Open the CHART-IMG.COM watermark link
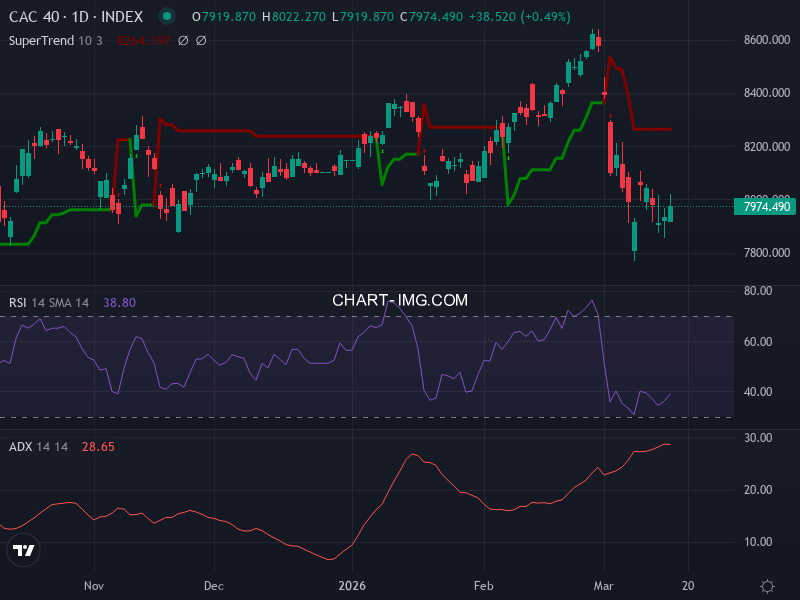 point(400,299)
